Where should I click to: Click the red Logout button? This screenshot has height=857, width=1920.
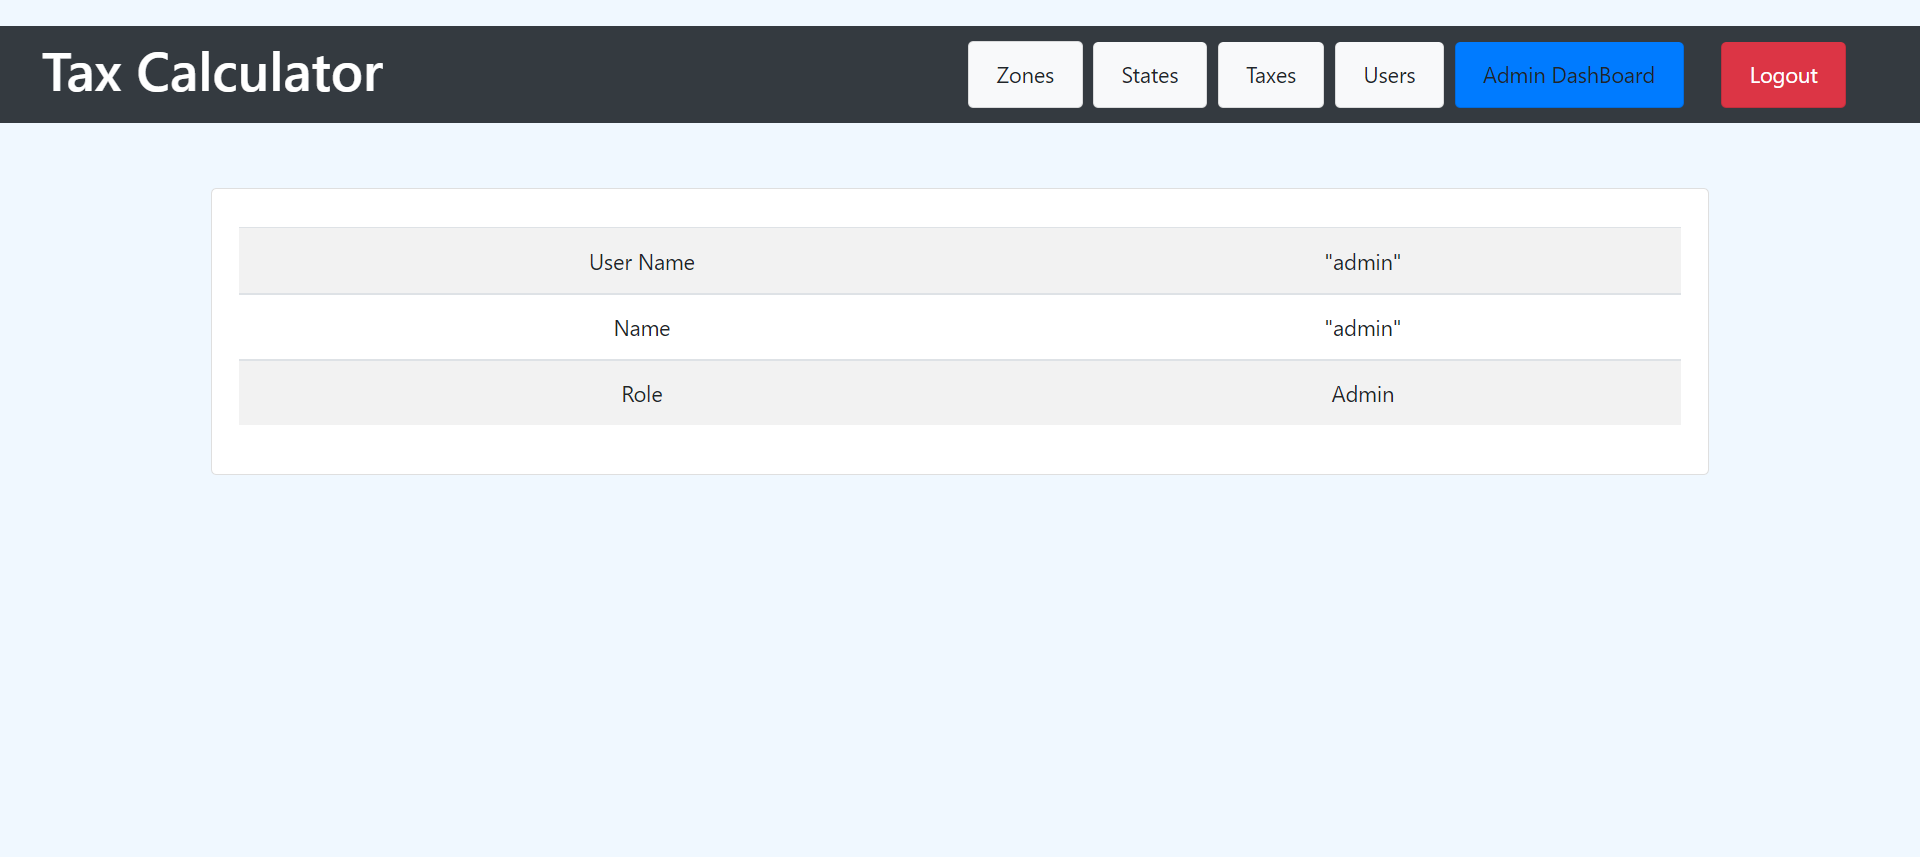tap(1783, 75)
